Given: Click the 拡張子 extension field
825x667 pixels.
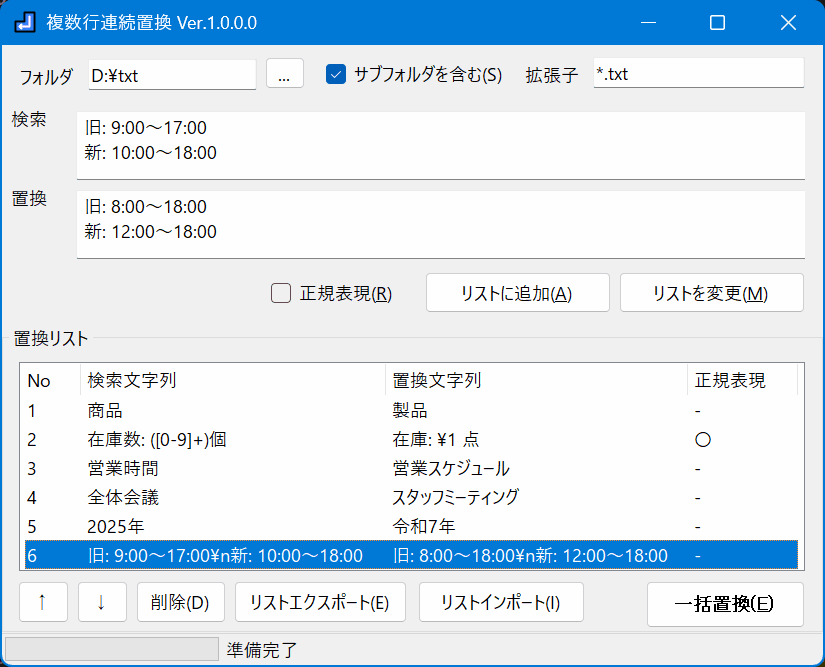Looking at the screenshot, I should [697, 74].
